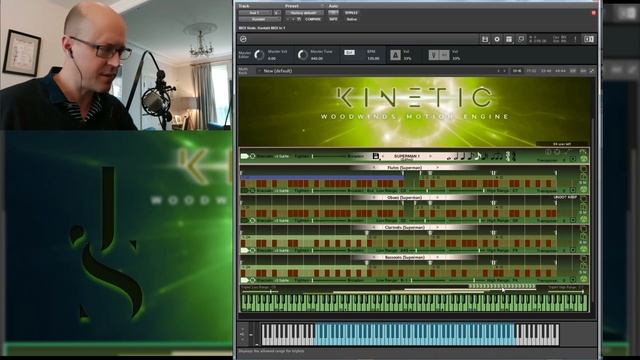Toggle the Flutes power switch
The height and width of the screenshot is (360, 640).
coord(244,190)
